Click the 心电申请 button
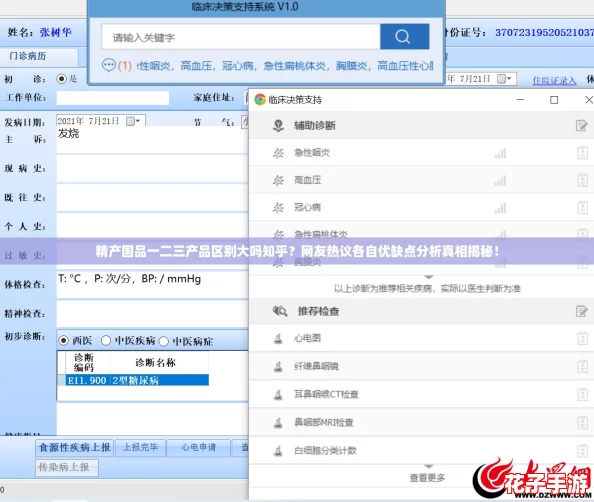Screen dimensions: 594x502 click(199, 448)
